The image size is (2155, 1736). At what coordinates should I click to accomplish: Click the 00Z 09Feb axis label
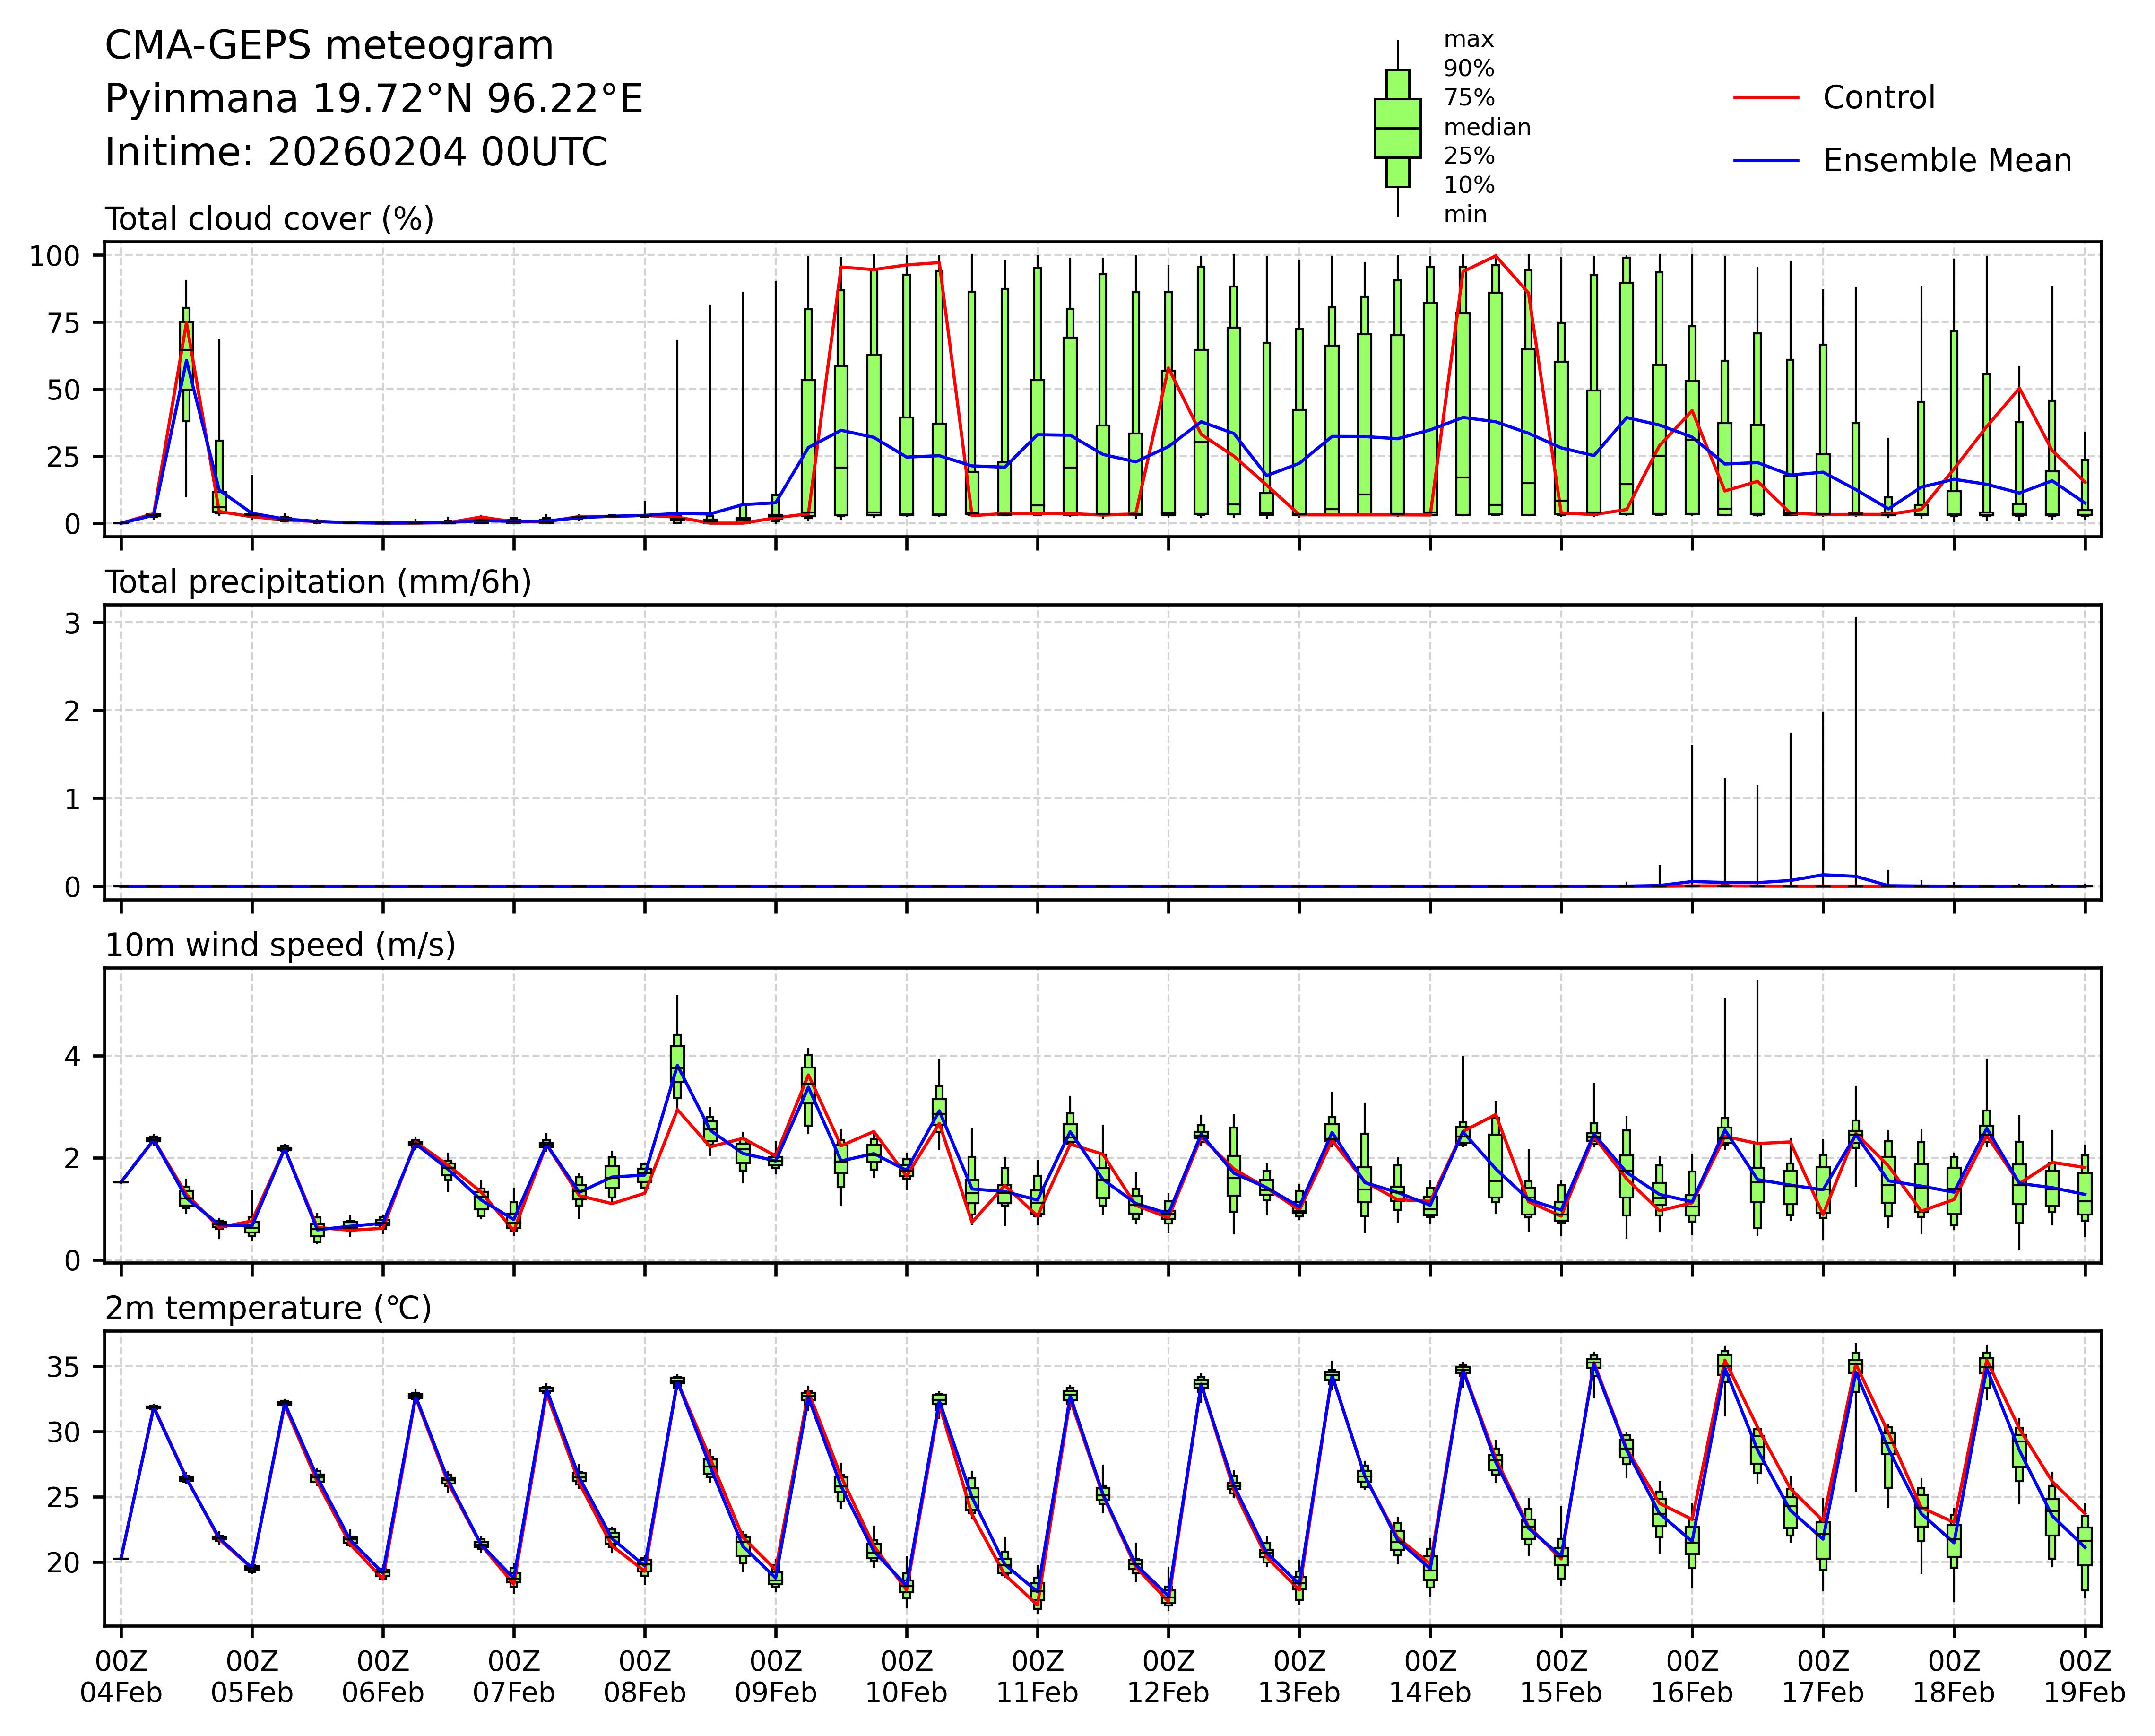[775, 1677]
